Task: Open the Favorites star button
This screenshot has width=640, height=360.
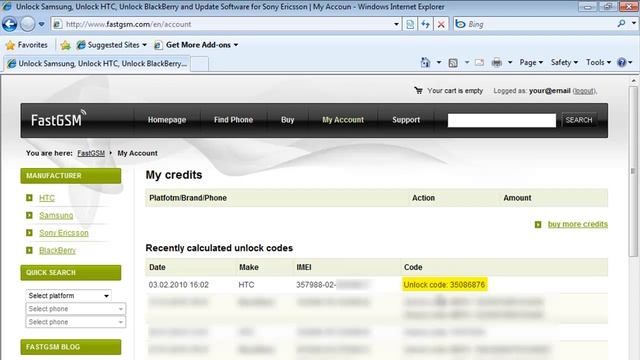Action: (27, 45)
